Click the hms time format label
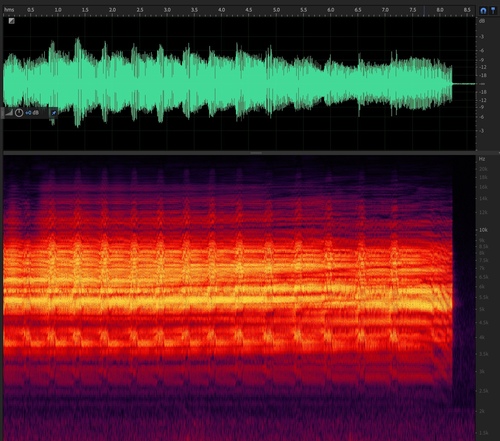 [x=9, y=10]
